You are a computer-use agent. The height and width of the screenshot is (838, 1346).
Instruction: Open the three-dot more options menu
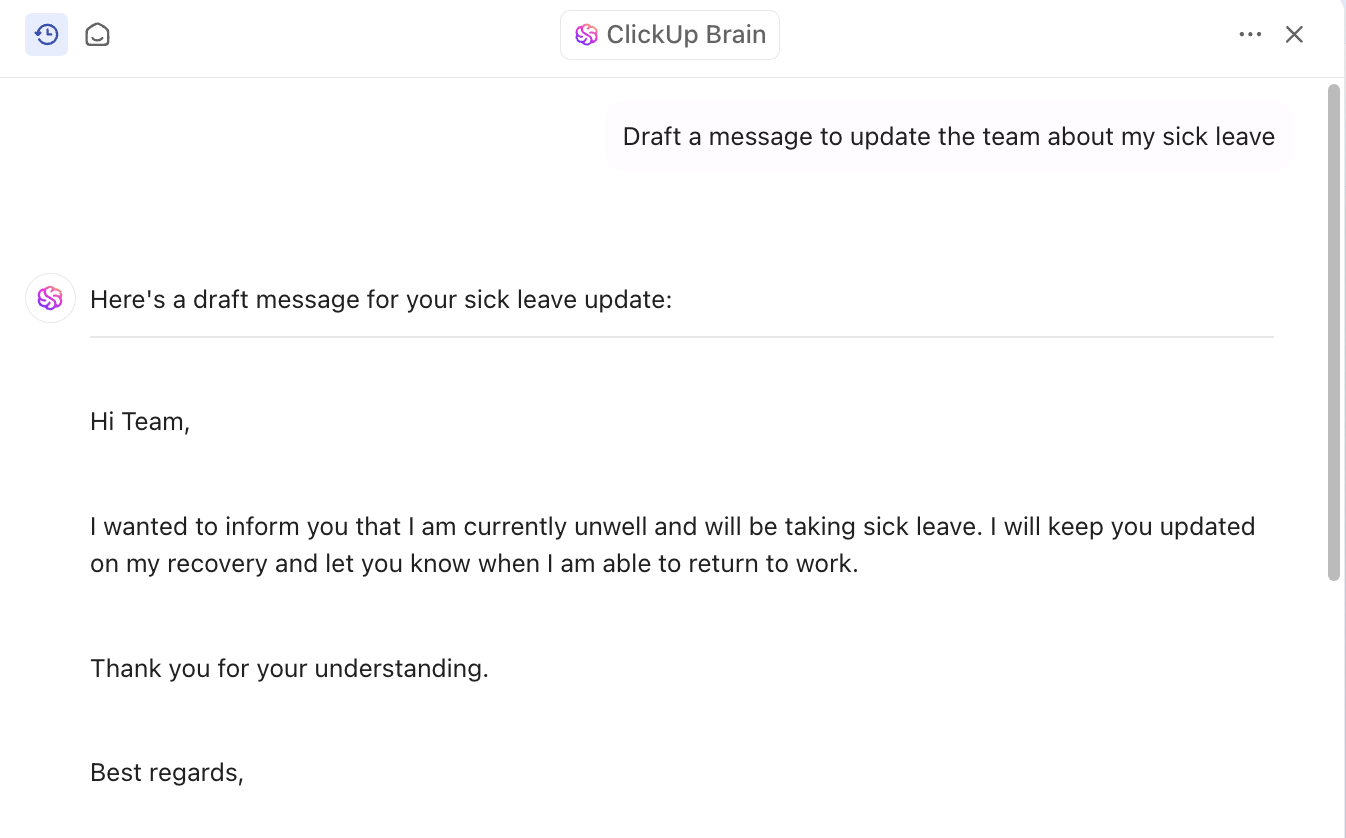(1250, 35)
